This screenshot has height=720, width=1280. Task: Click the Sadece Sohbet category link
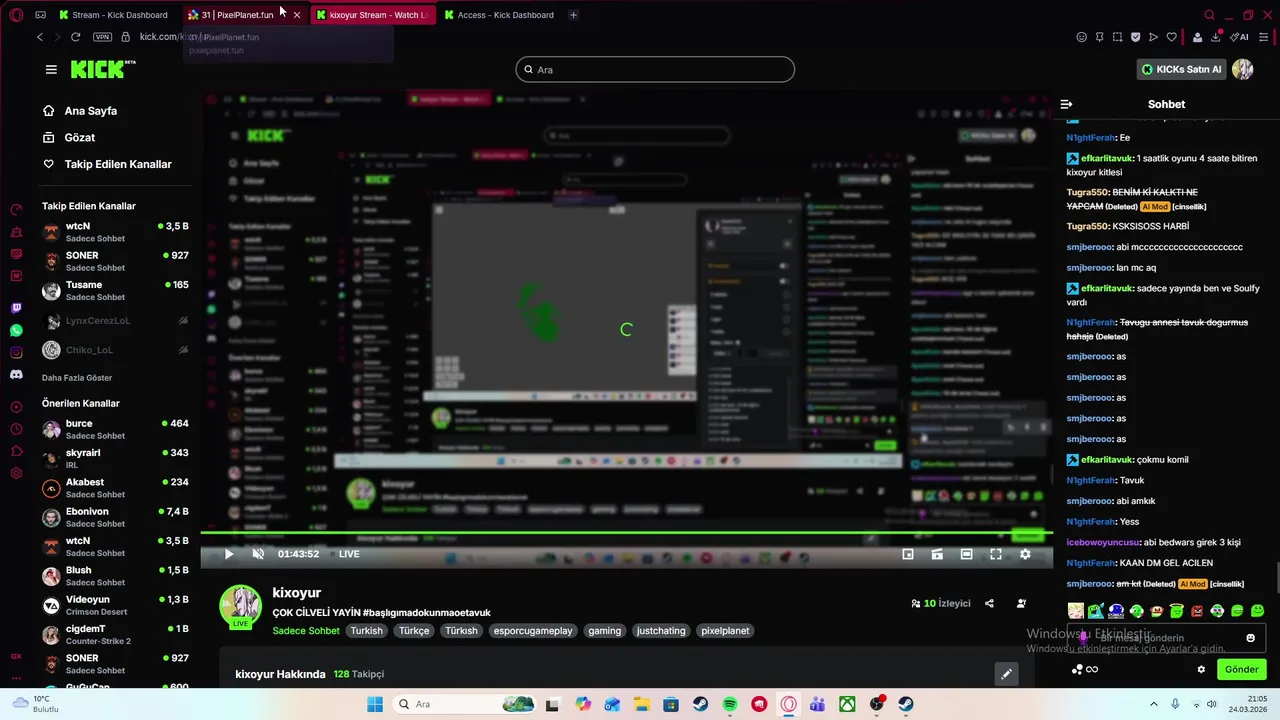(306, 631)
